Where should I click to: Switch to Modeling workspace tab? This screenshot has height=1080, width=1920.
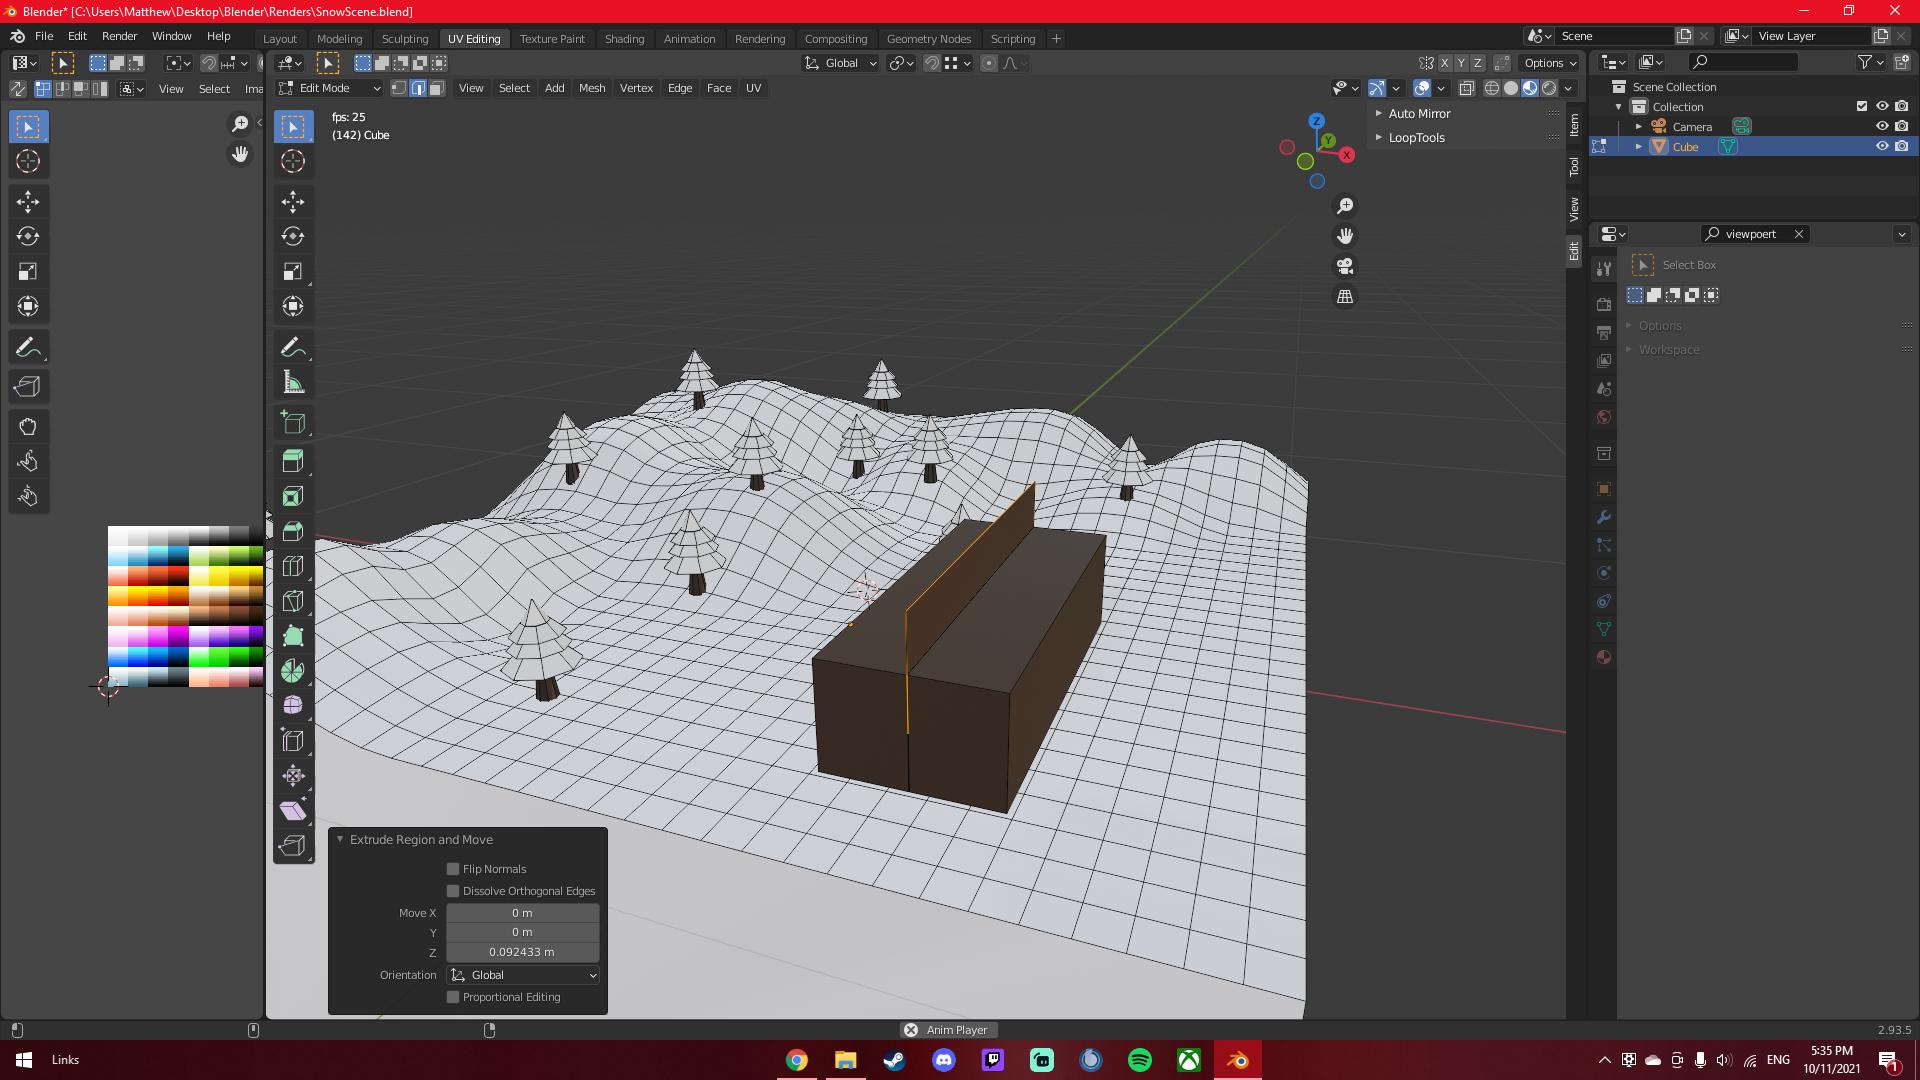pos(339,39)
